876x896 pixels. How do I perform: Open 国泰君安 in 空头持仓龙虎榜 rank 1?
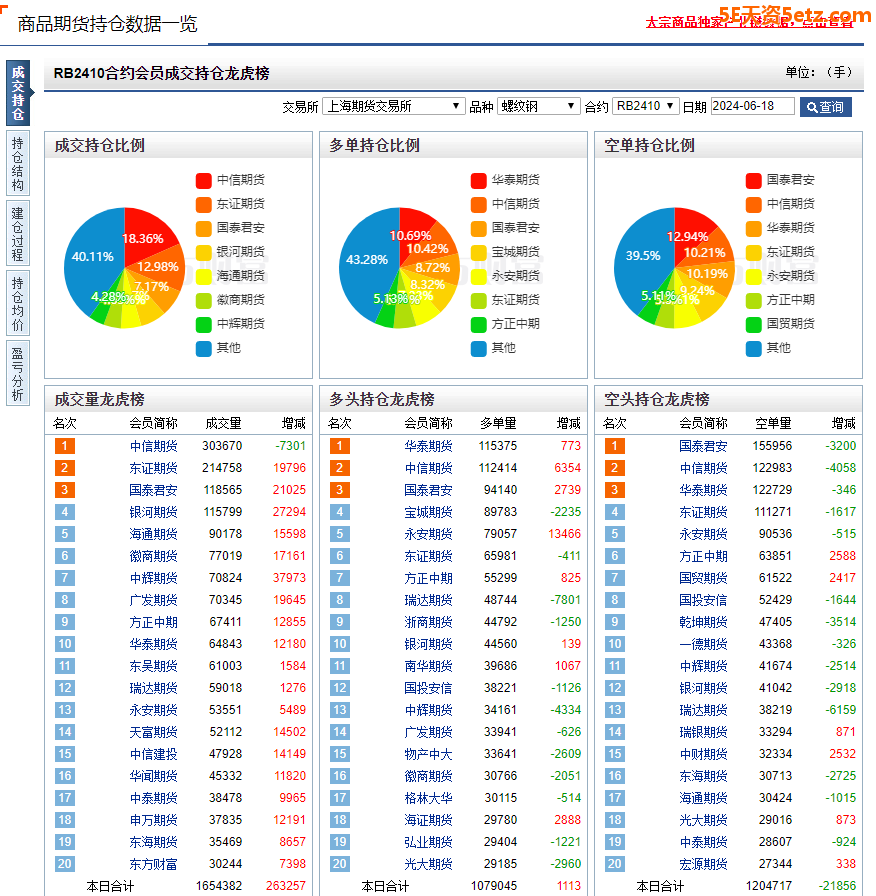[x=703, y=446]
